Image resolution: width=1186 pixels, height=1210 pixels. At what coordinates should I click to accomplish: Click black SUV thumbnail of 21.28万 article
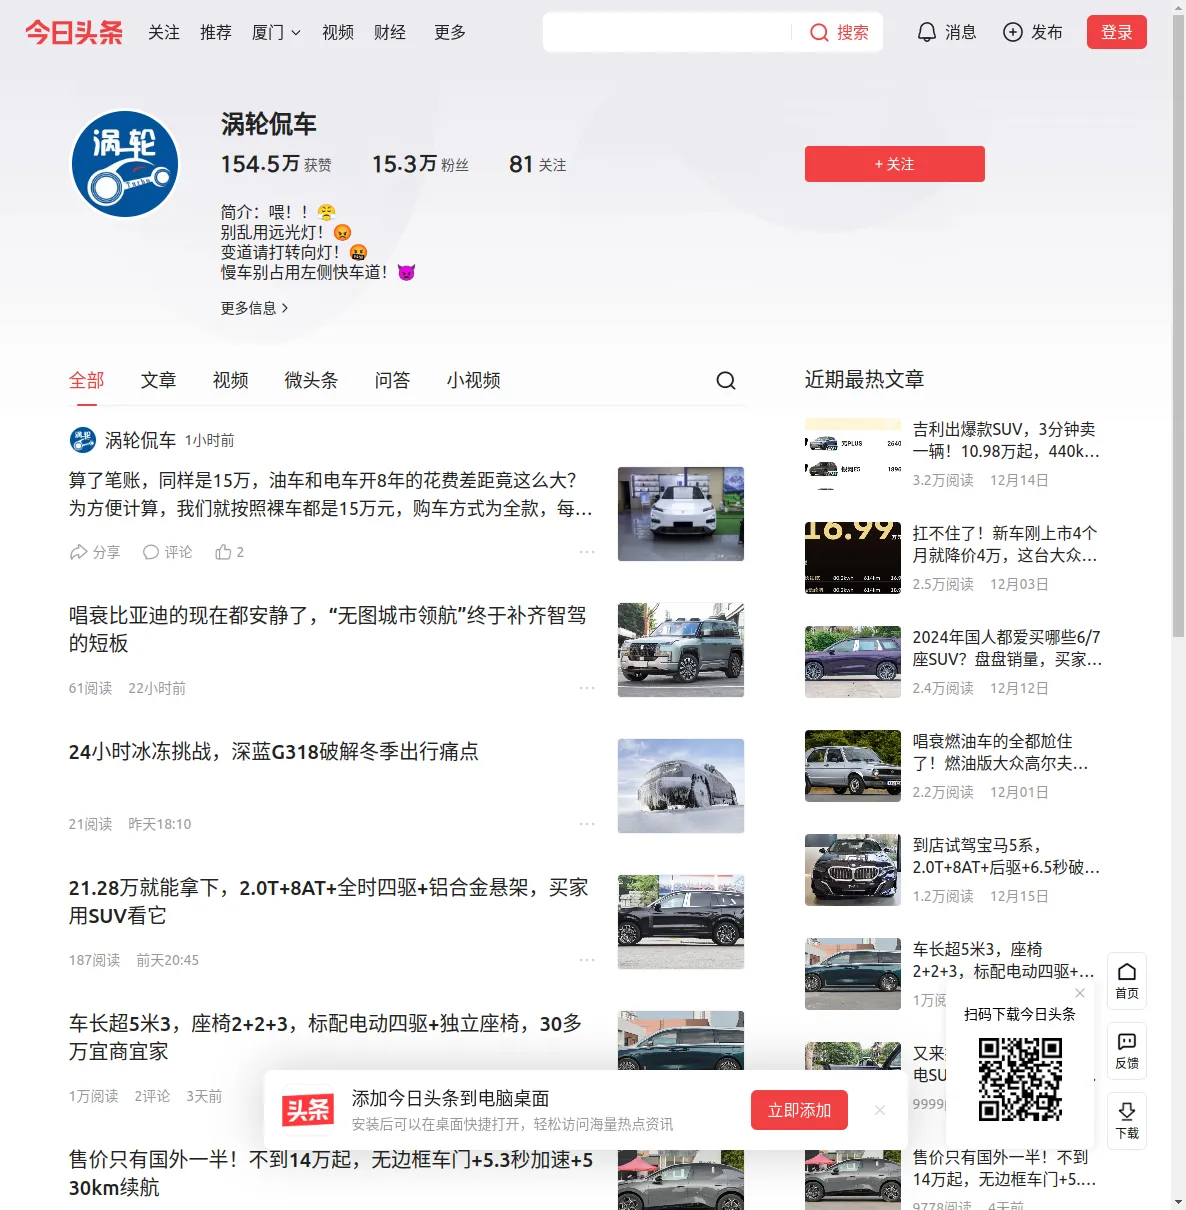tap(681, 922)
